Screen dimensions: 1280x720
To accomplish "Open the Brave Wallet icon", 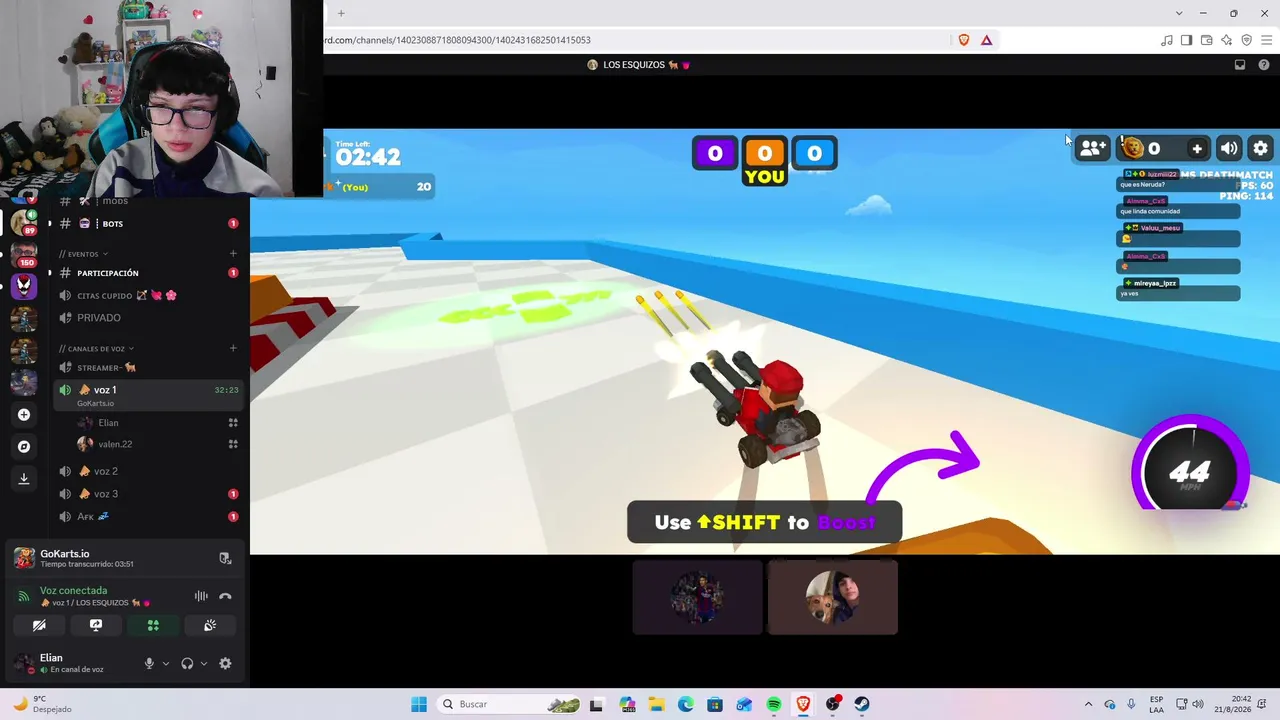I will click(x=1206, y=40).
